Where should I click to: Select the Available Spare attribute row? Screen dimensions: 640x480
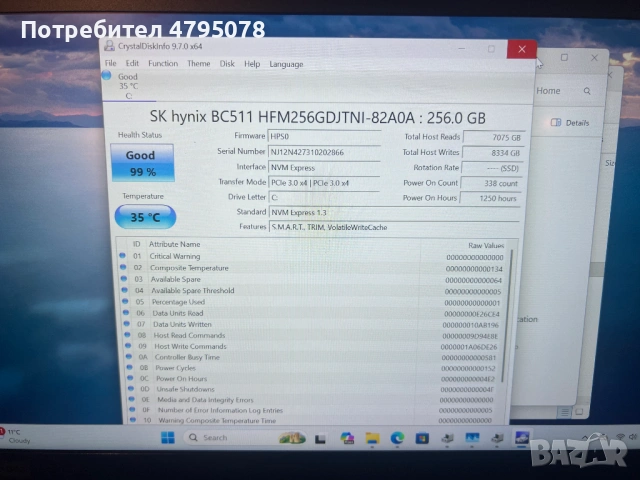[312, 280]
